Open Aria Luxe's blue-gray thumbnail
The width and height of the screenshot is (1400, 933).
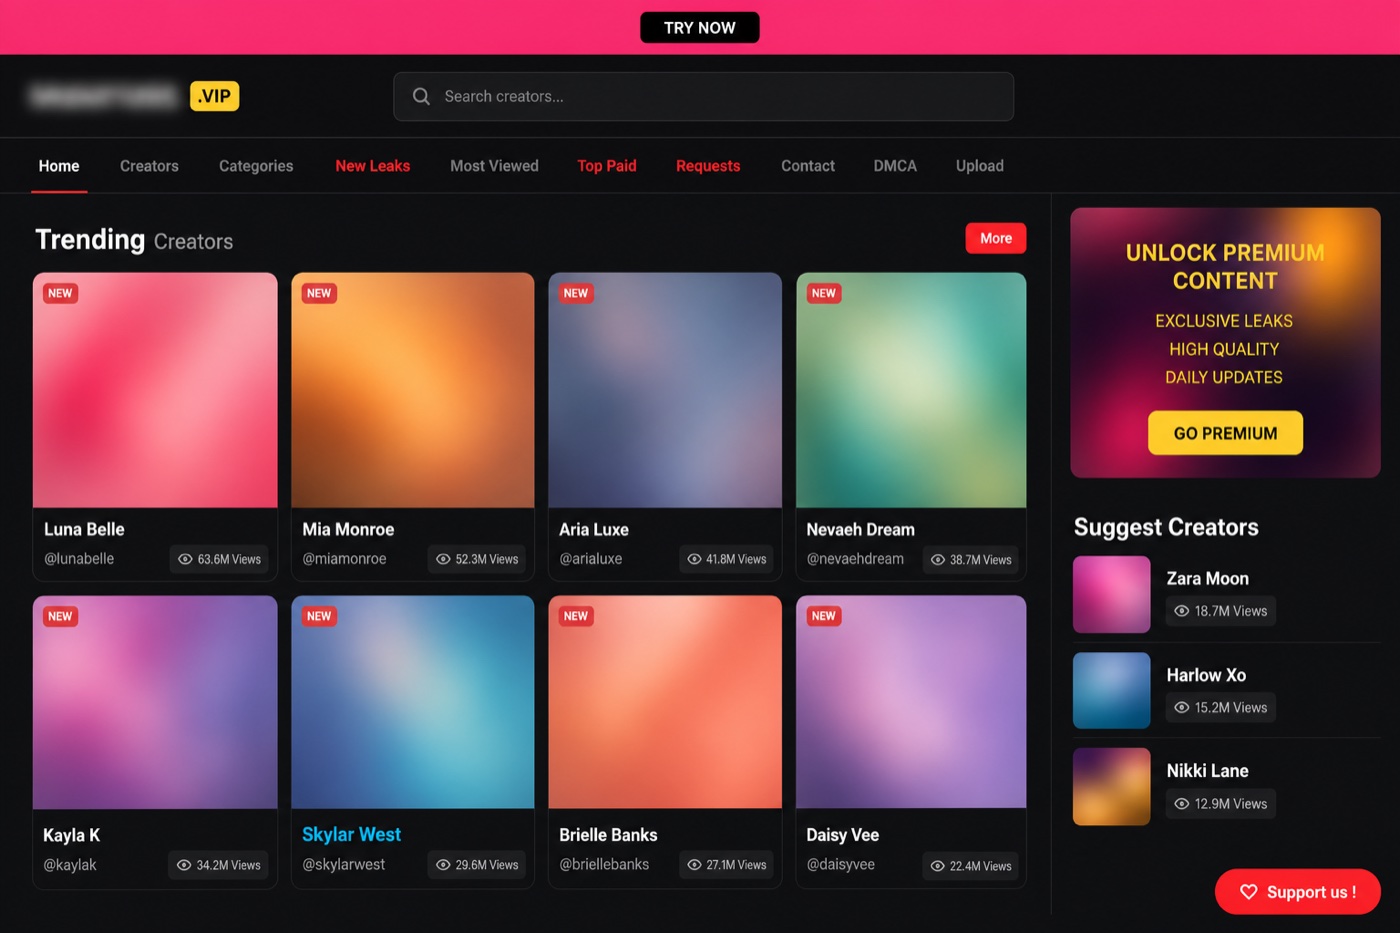[665, 390]
